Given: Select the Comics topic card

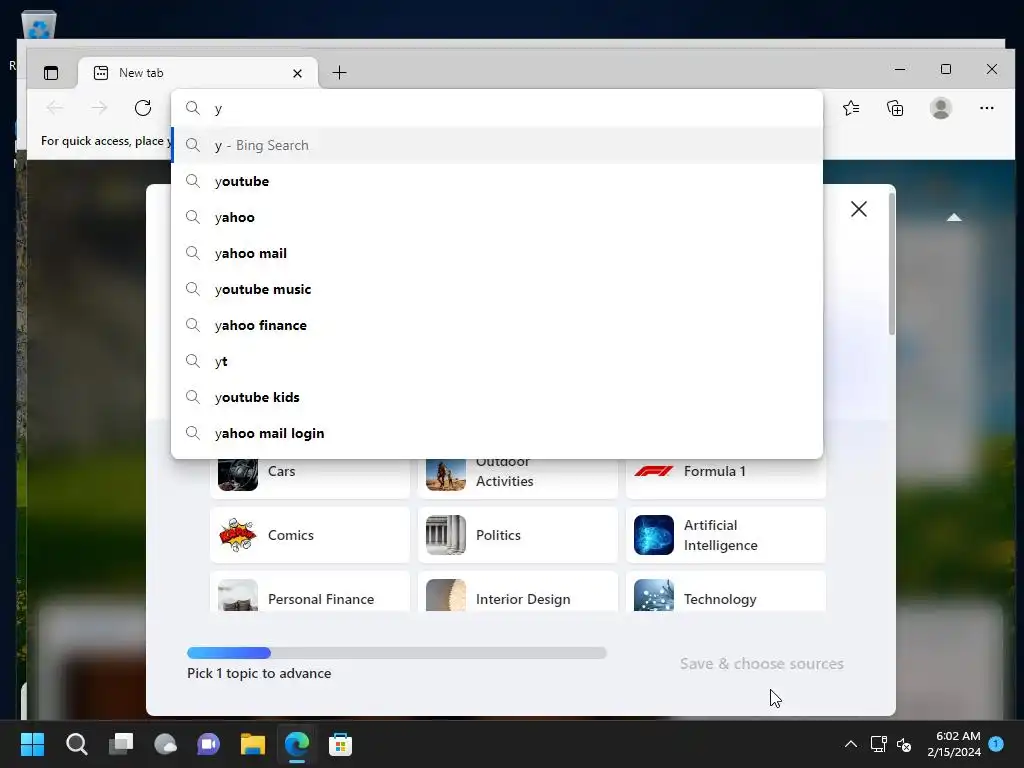Looking at the screenshot, I should (310, 535).
